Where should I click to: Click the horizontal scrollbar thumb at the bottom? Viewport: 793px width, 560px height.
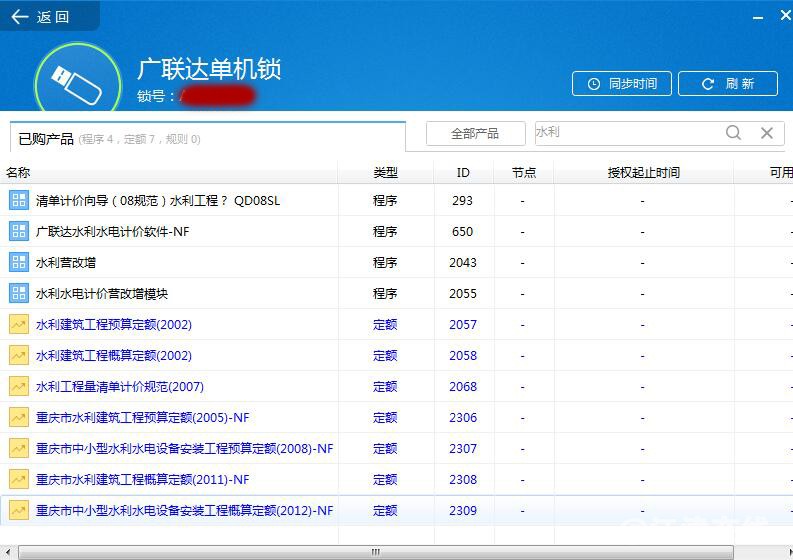coord(376,552)
